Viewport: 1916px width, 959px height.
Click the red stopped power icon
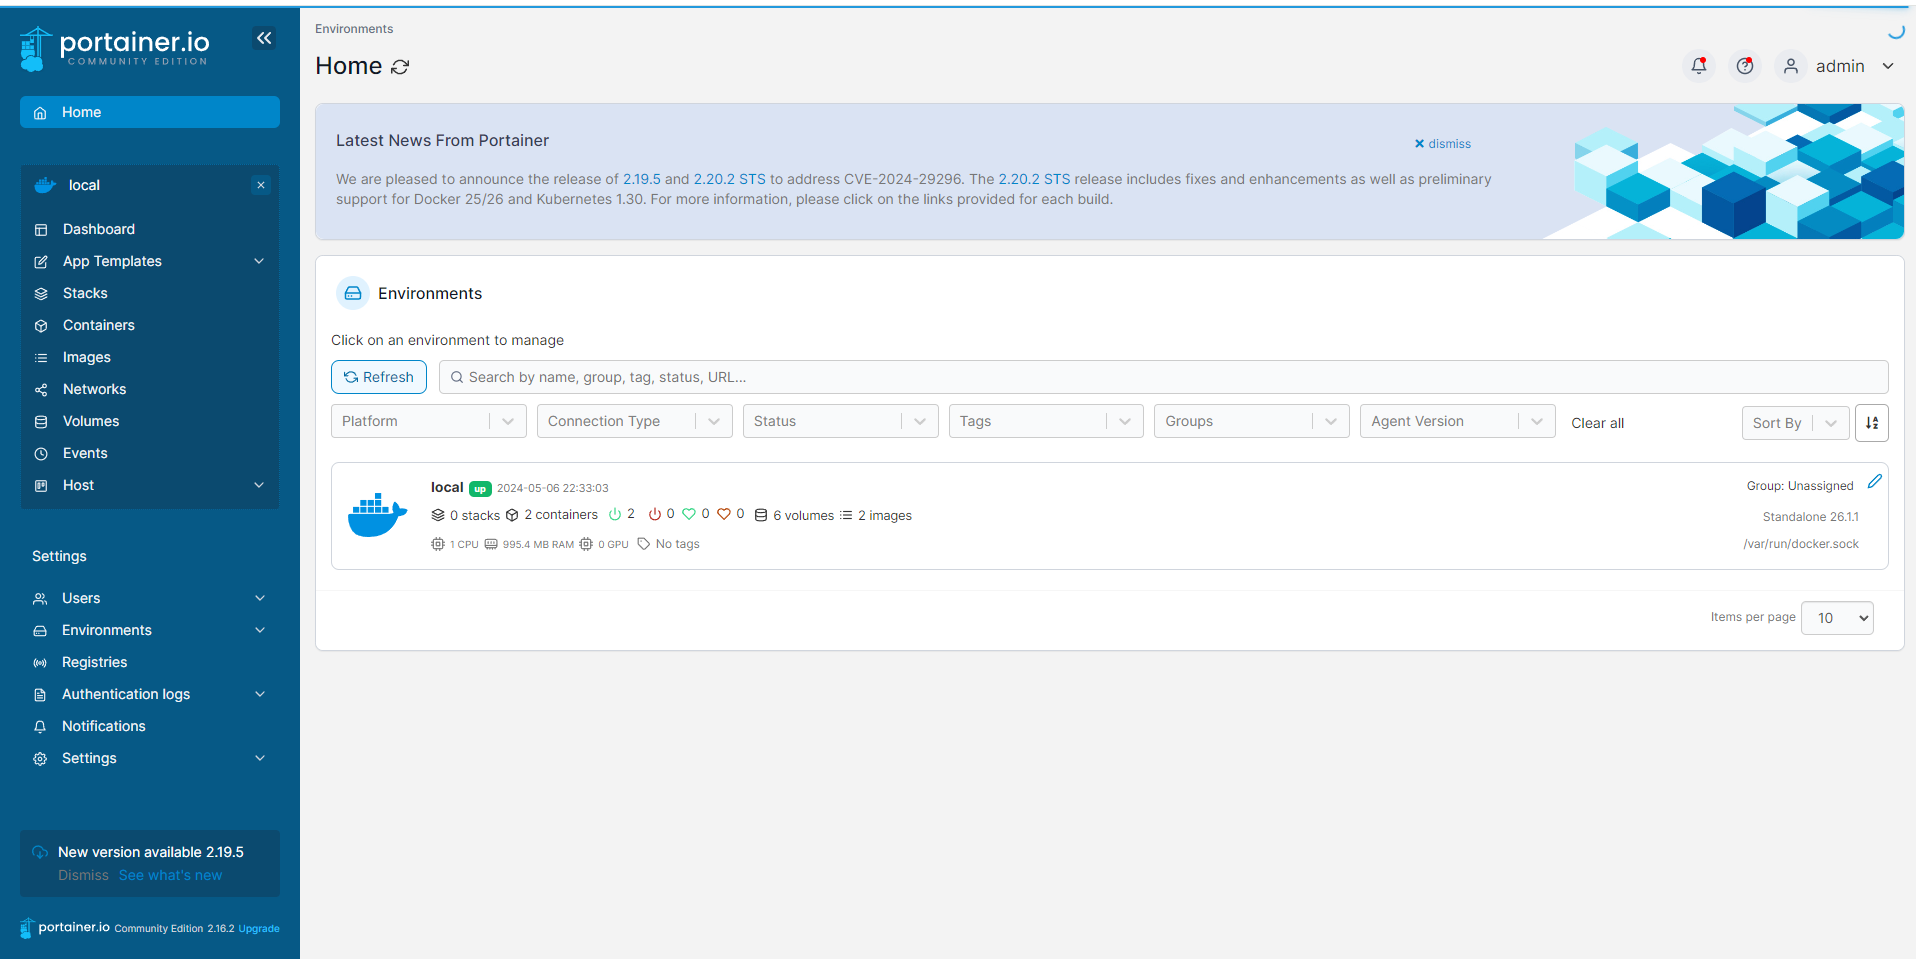655,514
